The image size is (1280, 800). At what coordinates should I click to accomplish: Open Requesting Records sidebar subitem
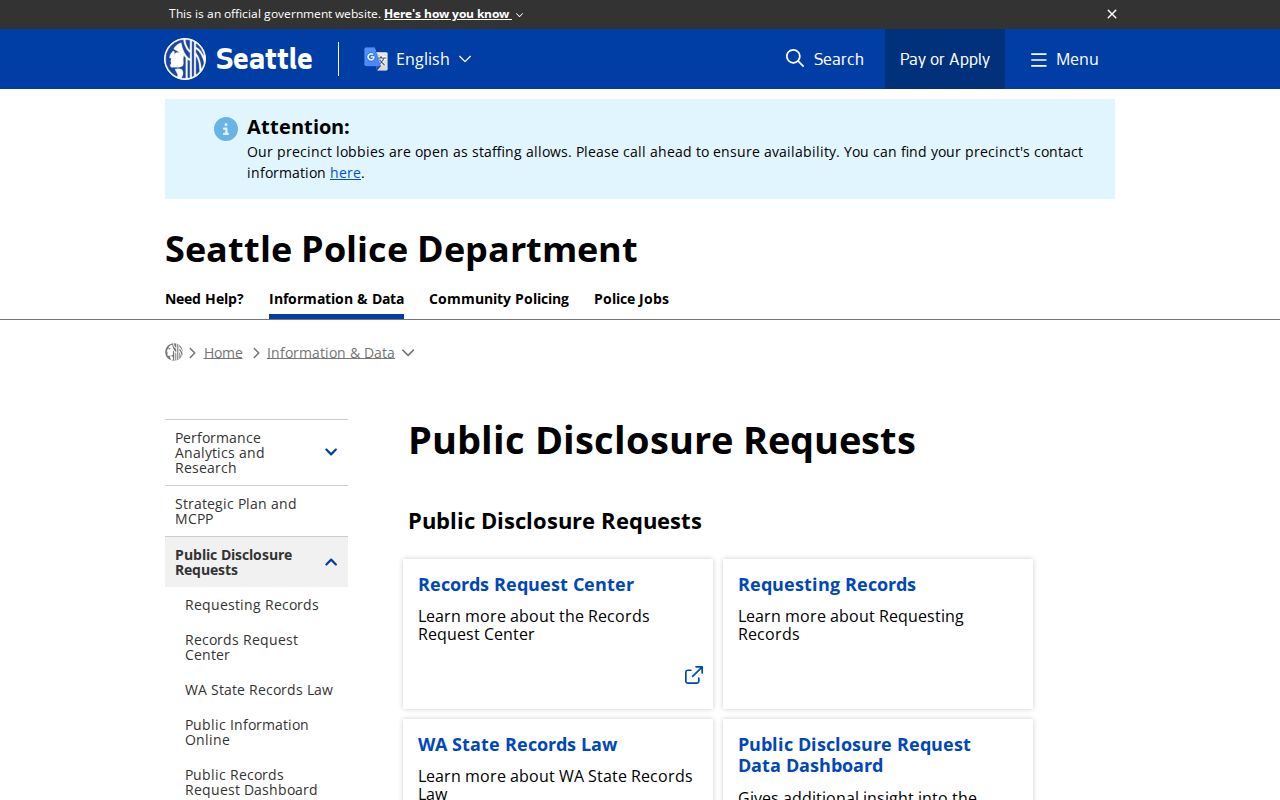click(x=252, y=605)
